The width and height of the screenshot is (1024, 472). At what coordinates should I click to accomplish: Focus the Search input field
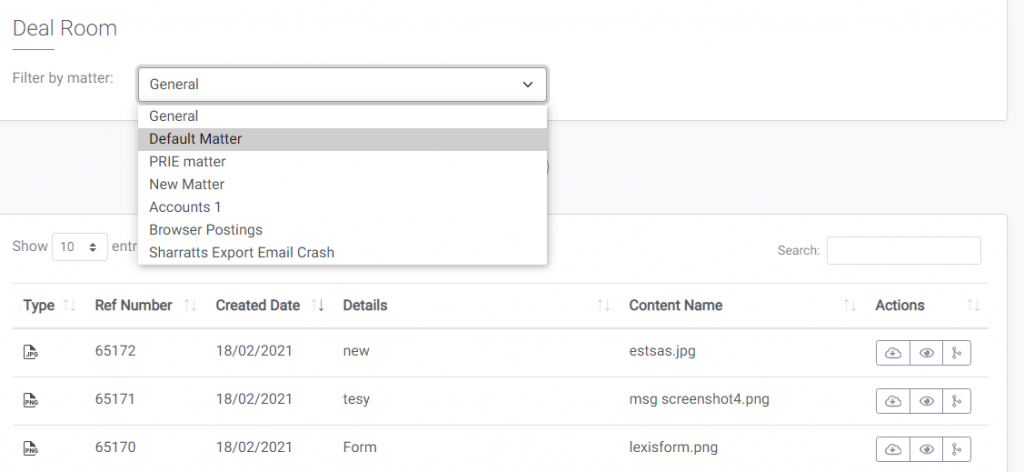coord(904,250)
